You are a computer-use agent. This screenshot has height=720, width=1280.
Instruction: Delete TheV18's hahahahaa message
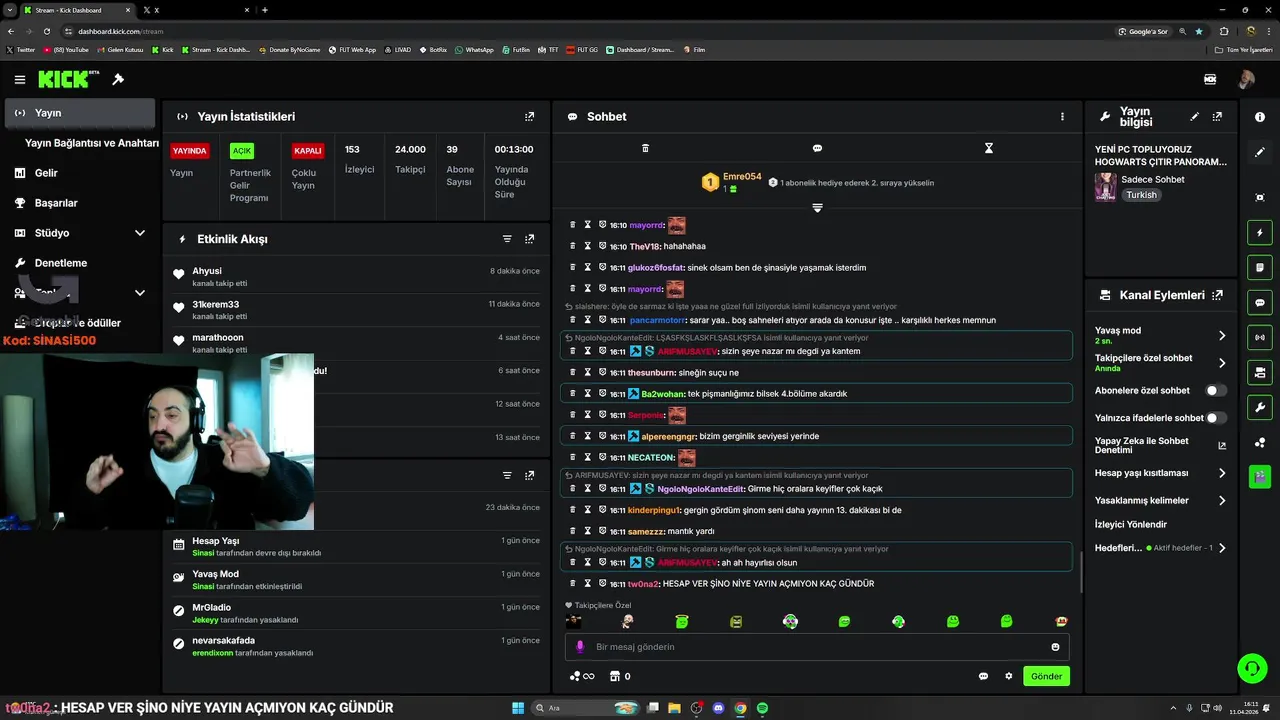(x=573, y=246)
